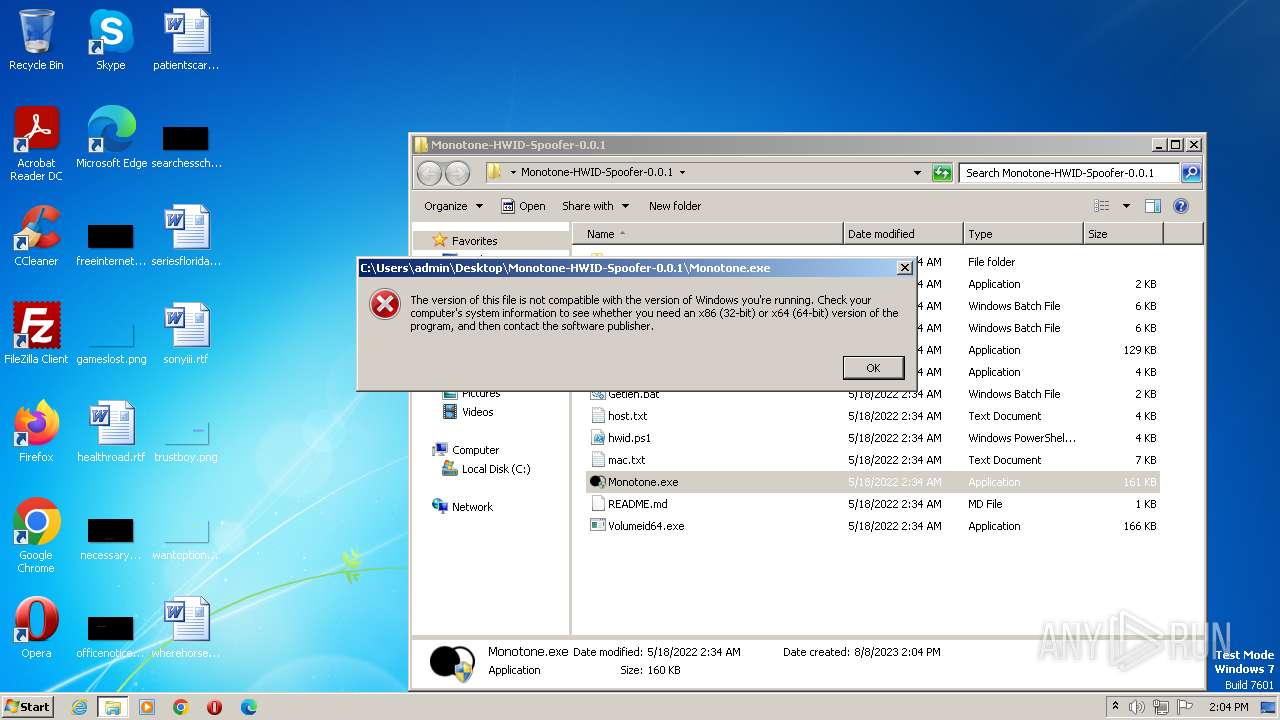
Task: Close the Monotone.exe error dialog
Action: click(904, 268)
